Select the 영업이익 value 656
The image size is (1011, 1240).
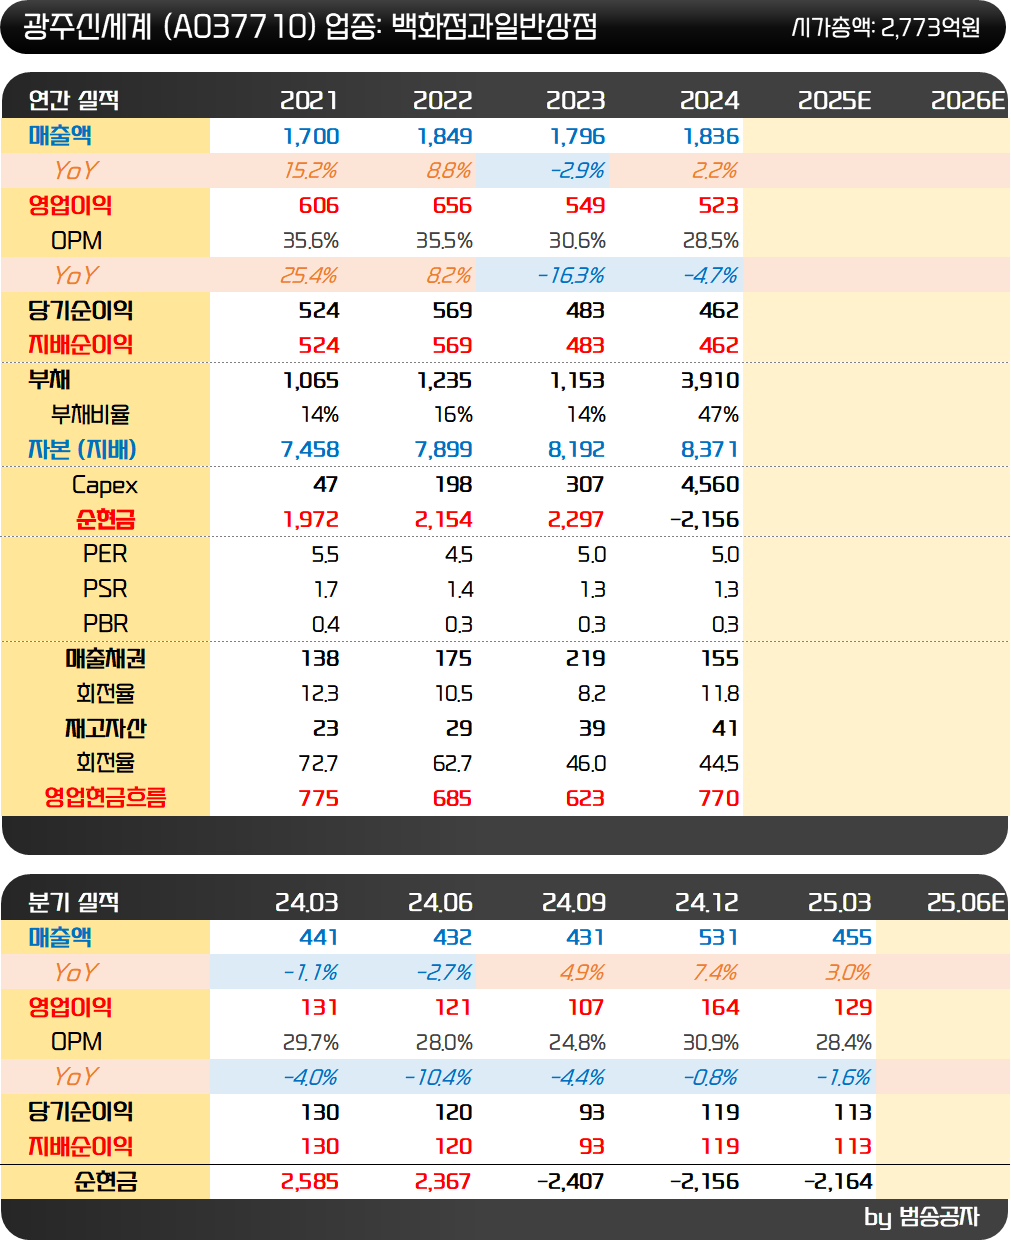point(452,205)
